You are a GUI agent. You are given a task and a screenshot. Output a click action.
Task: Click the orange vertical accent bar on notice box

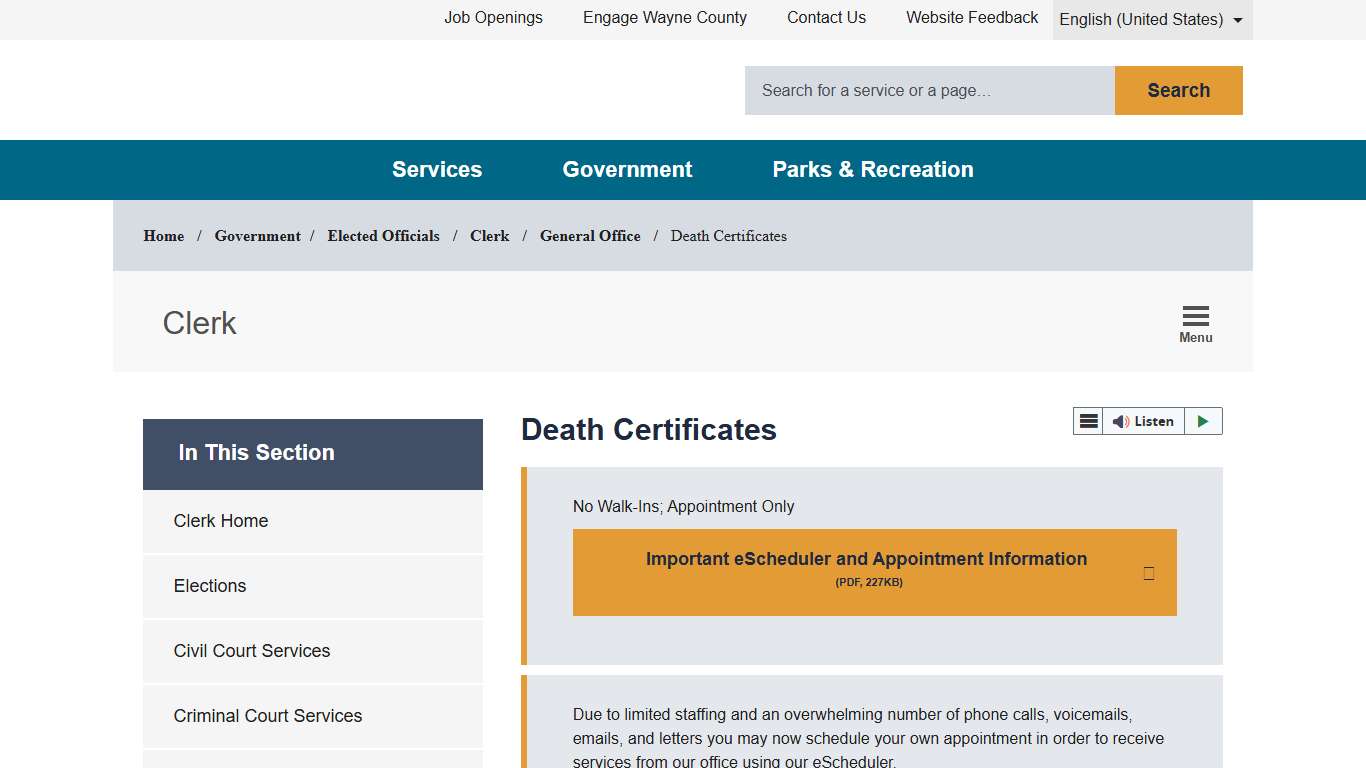click(x=524, y=565)
